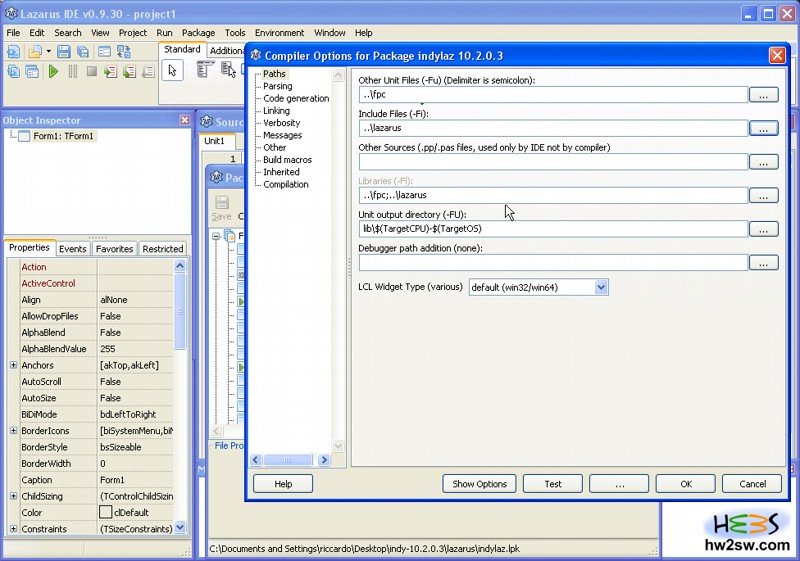Switch to the Standard component tab
Screen dimensions: 800x561
click(x=182, y=49)
